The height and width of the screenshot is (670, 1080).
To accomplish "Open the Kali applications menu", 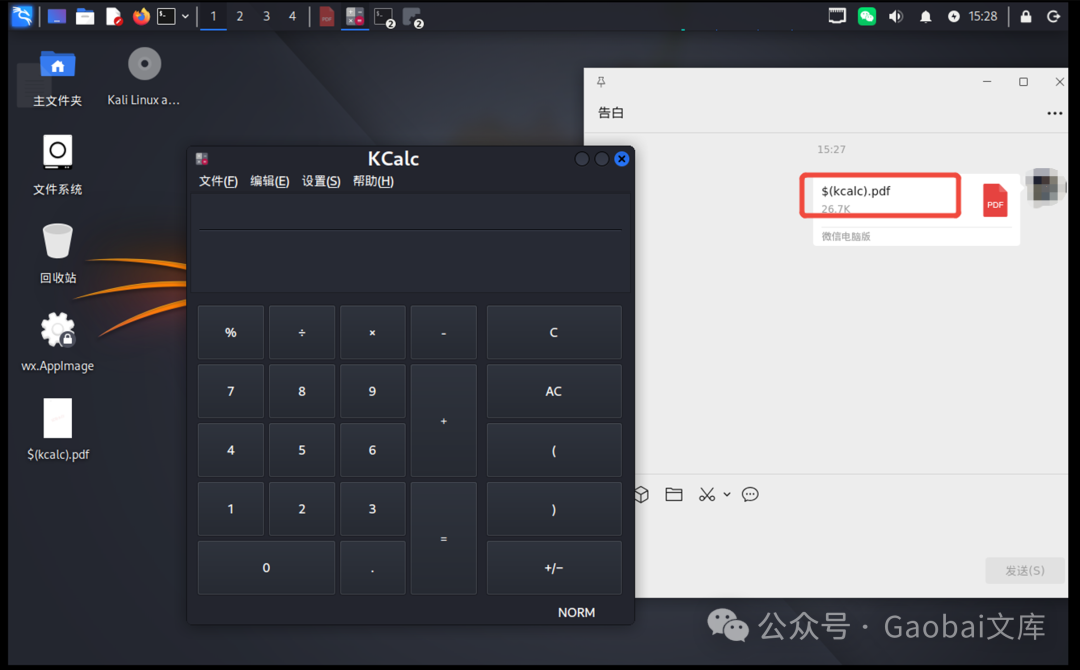I will pyautogui.click(x=21, y=16).
